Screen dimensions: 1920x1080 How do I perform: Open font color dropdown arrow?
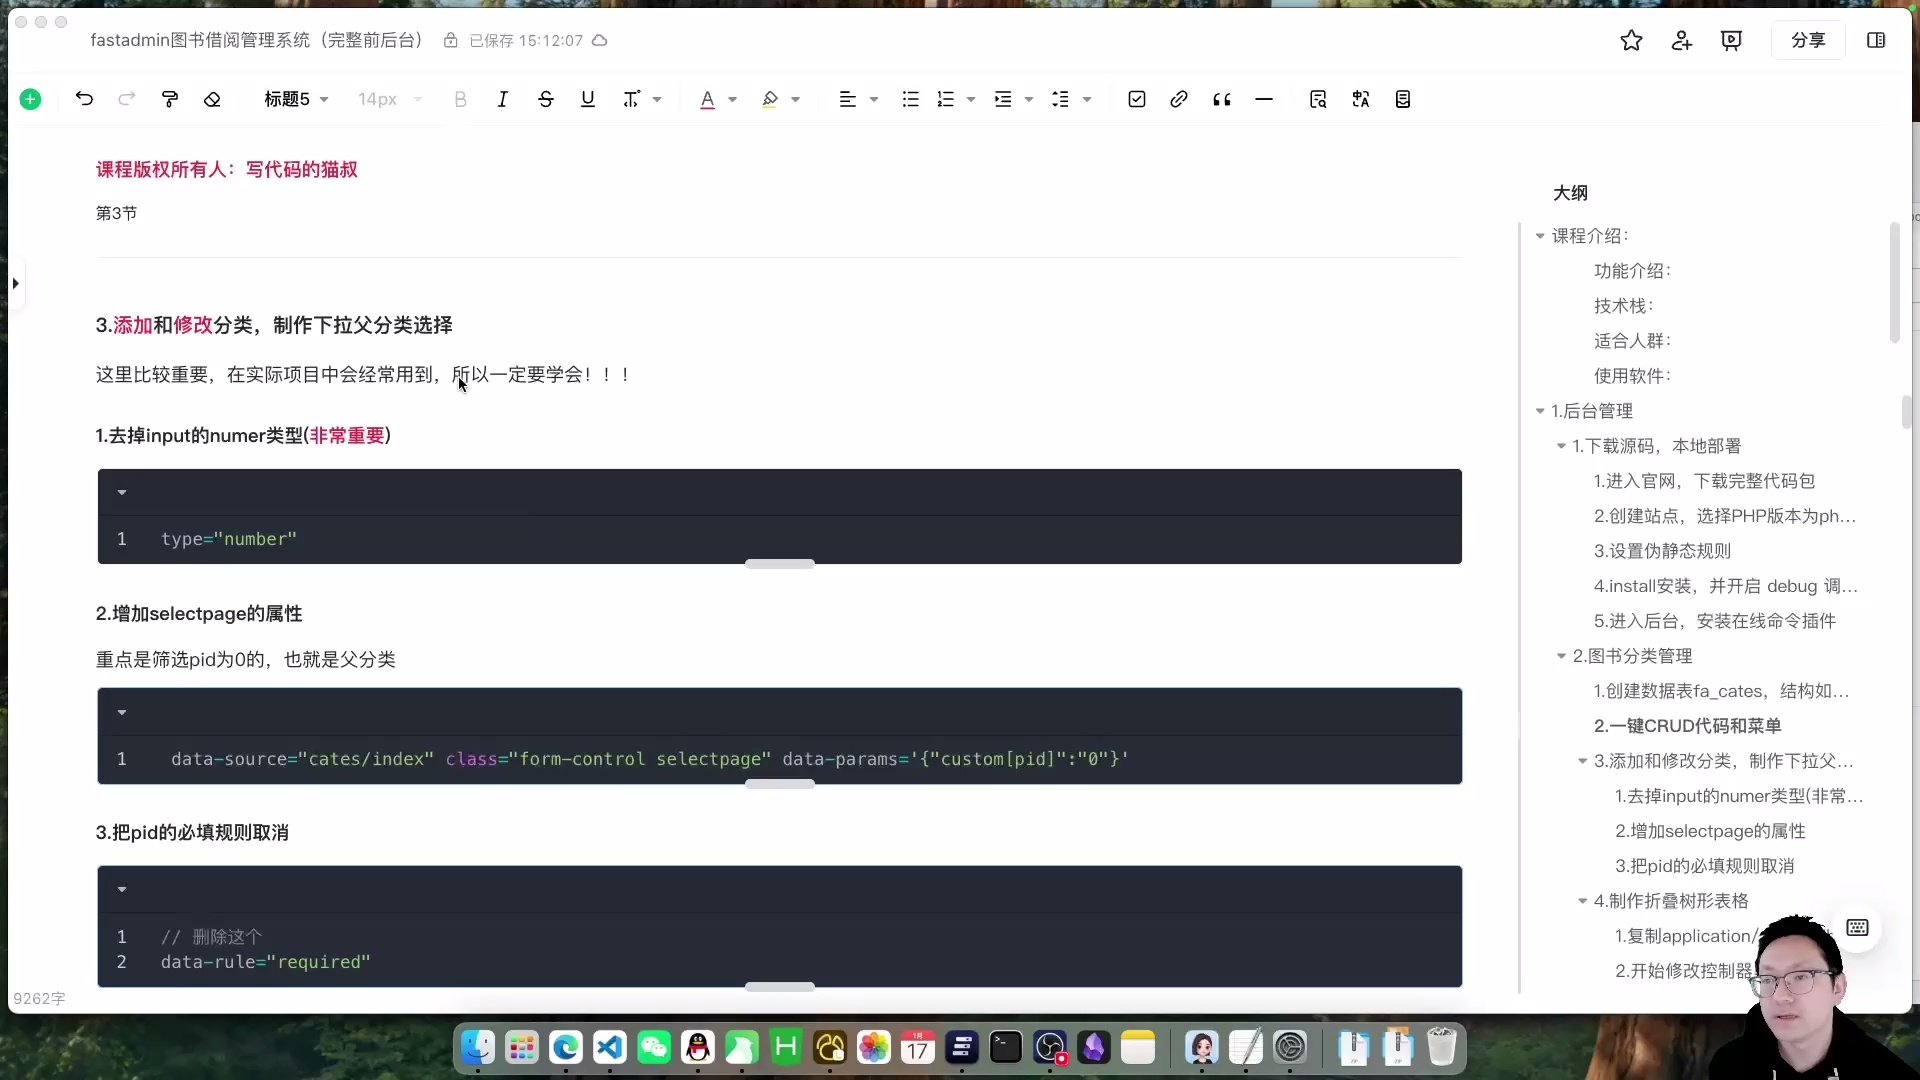tap(732, 99)
